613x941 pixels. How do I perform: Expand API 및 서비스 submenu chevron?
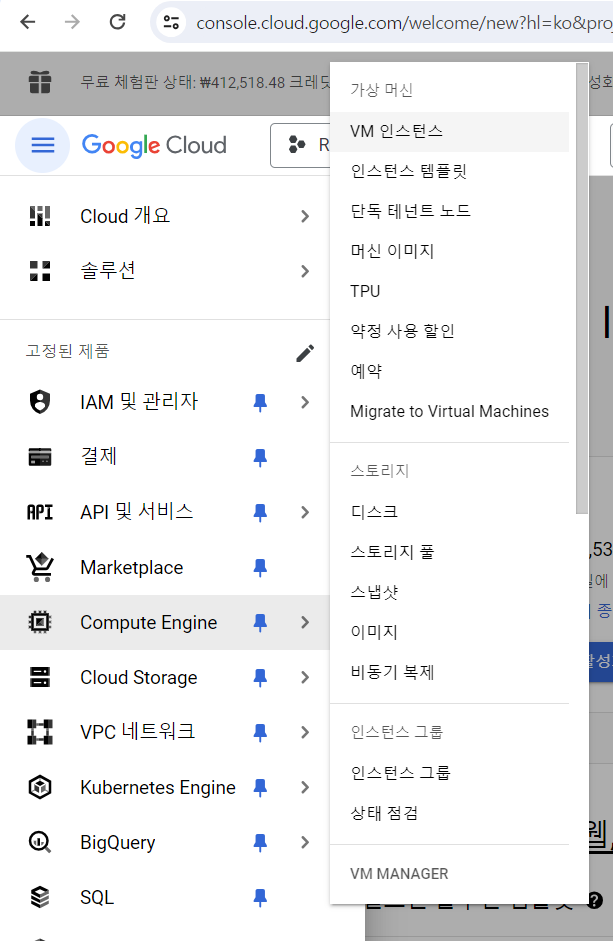click(x=305, y=513)
